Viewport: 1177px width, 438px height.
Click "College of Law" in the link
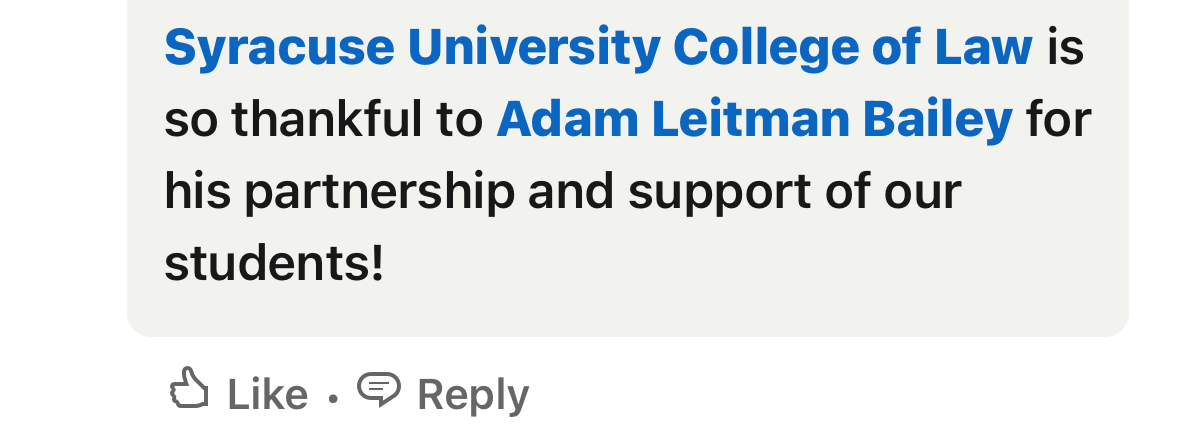[852, 47]
